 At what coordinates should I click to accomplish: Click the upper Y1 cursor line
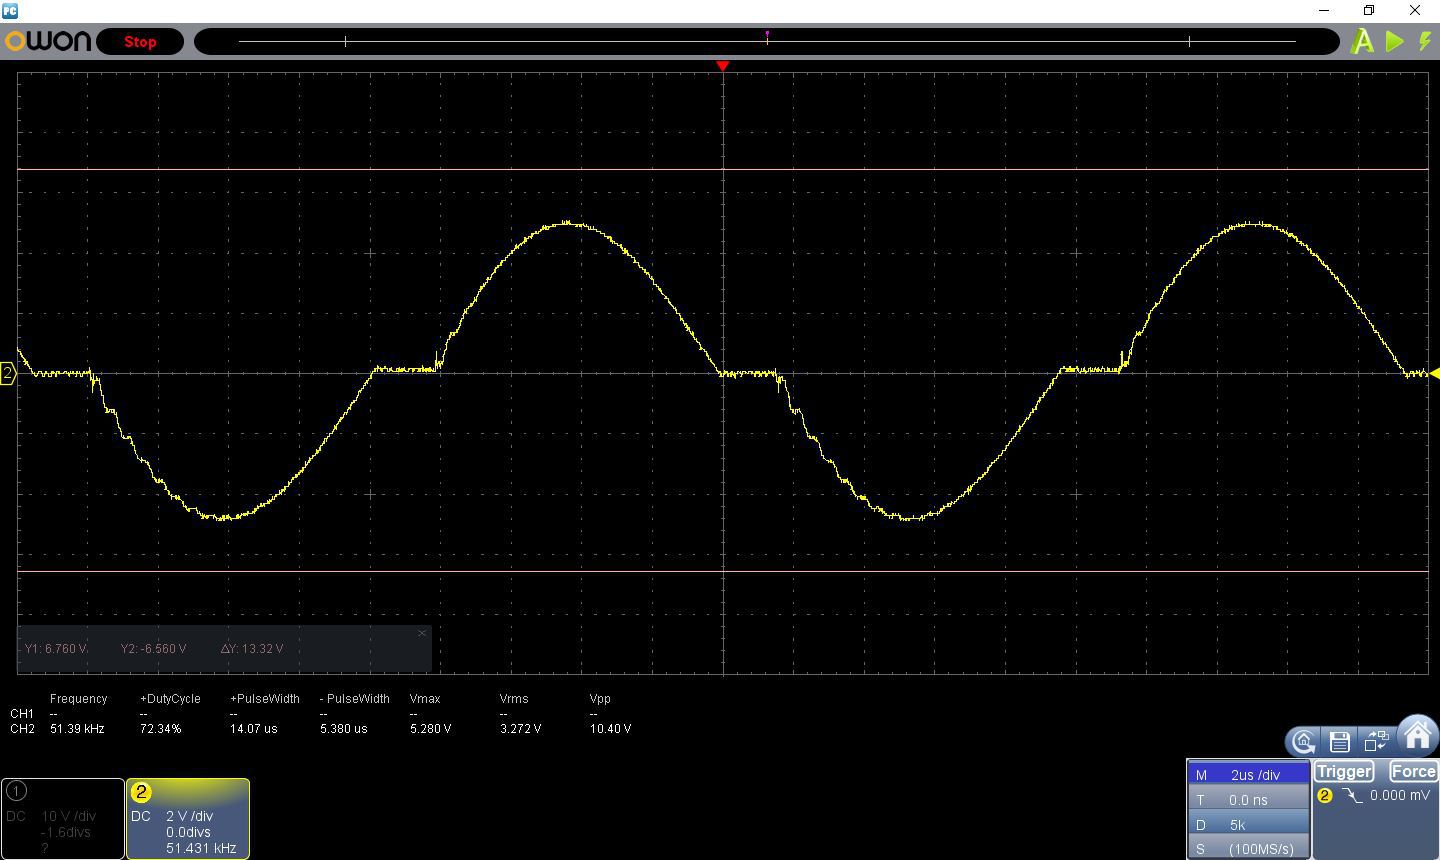723,169
